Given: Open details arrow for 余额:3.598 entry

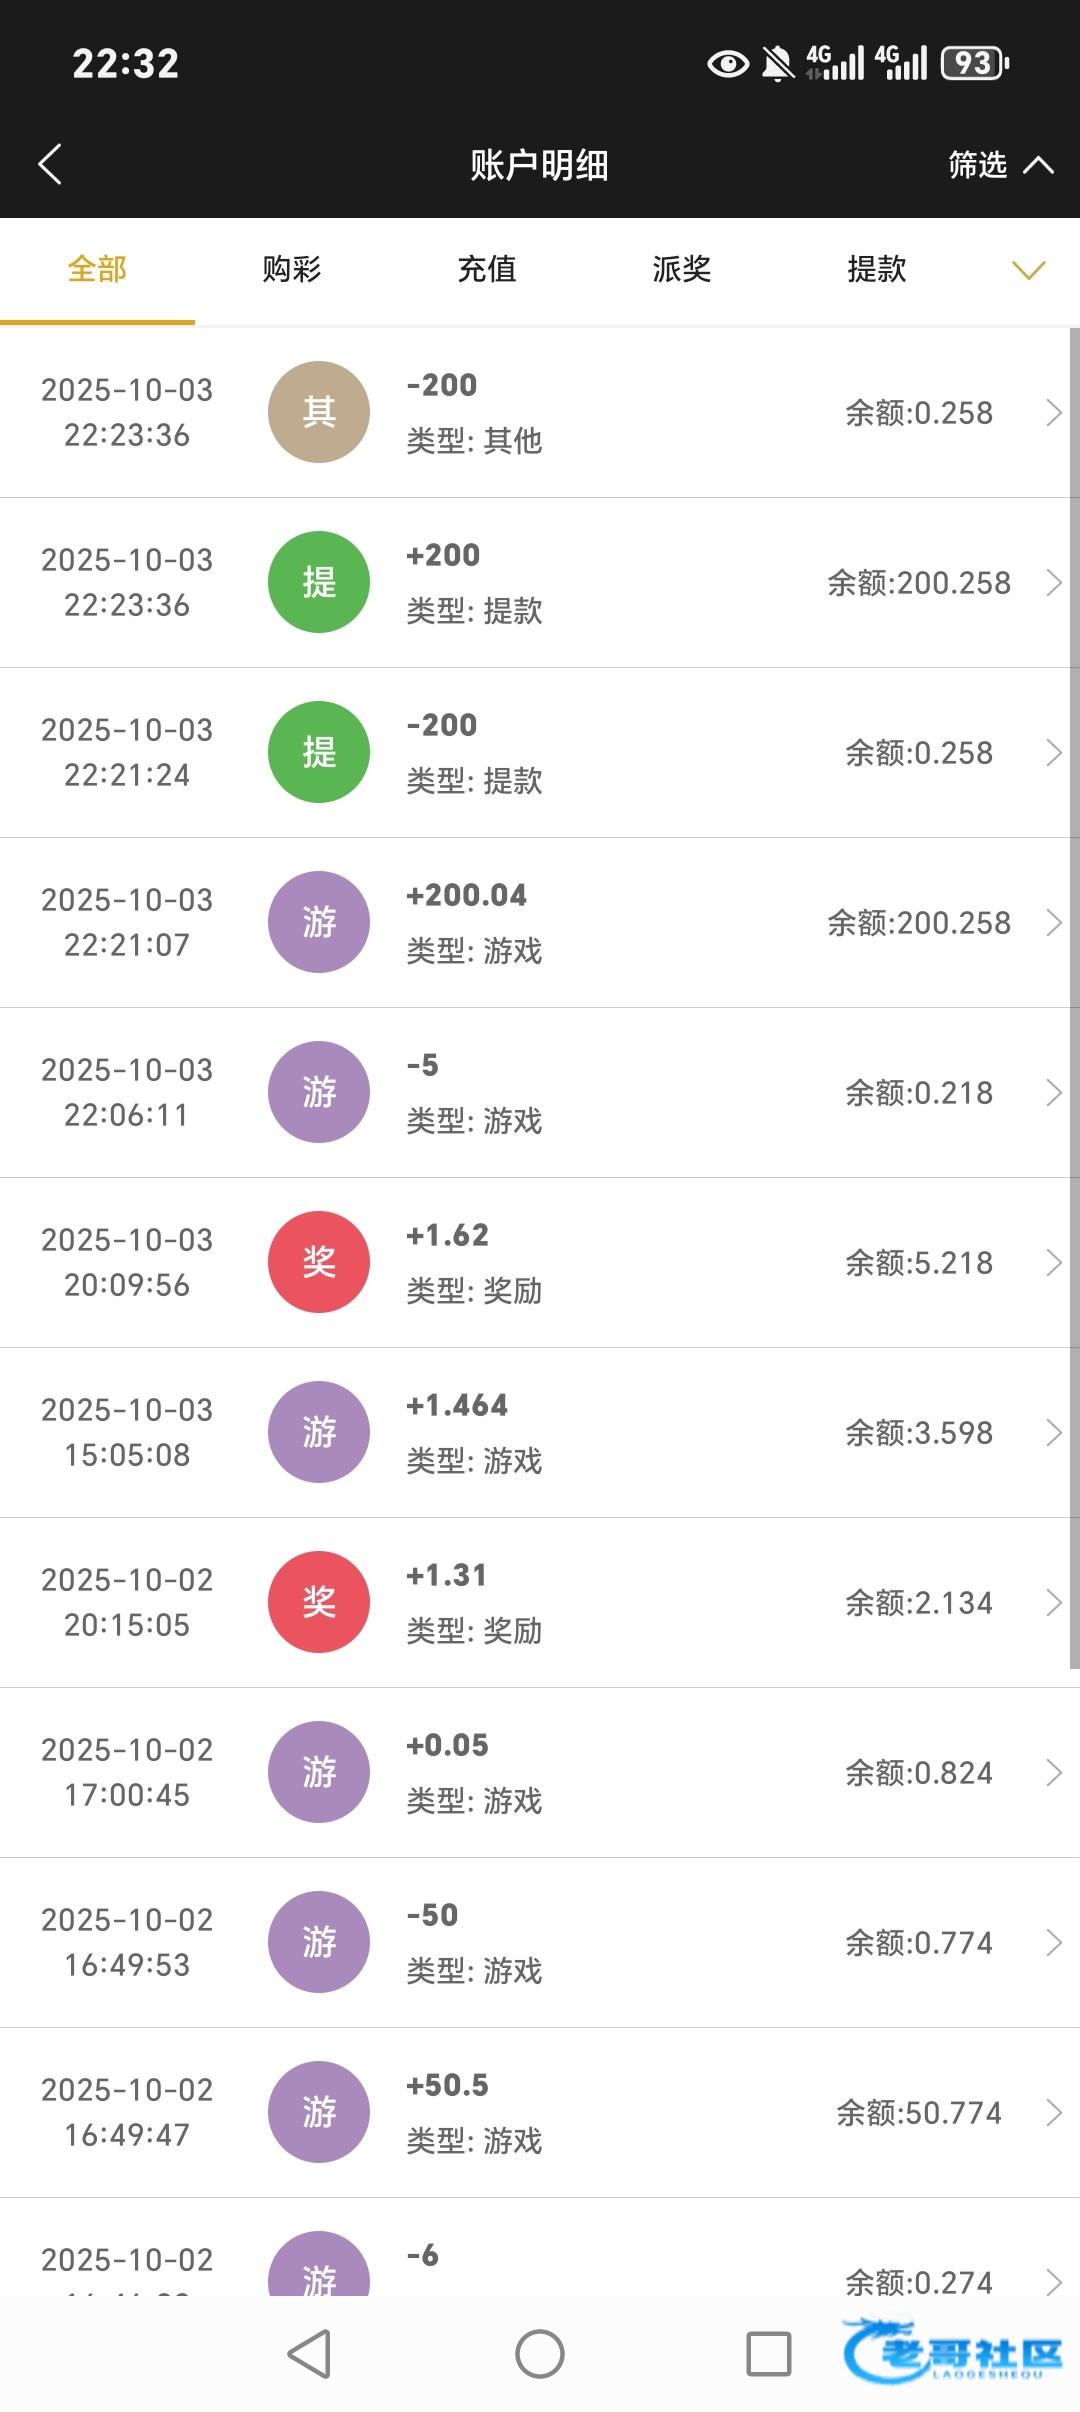Looking at the screenshot, I should coord(1053,1432).
